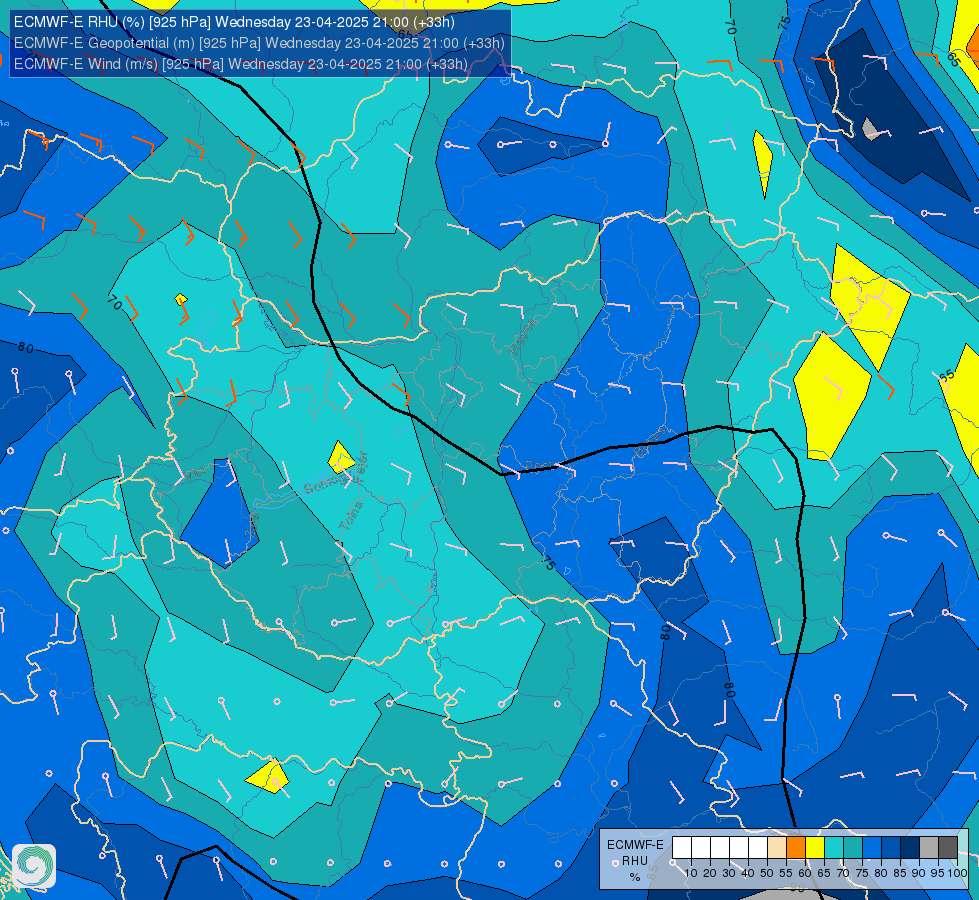This screenshot has height=900, width=979.
Task: Click the '55' tick value in legend
Action: 786,873
